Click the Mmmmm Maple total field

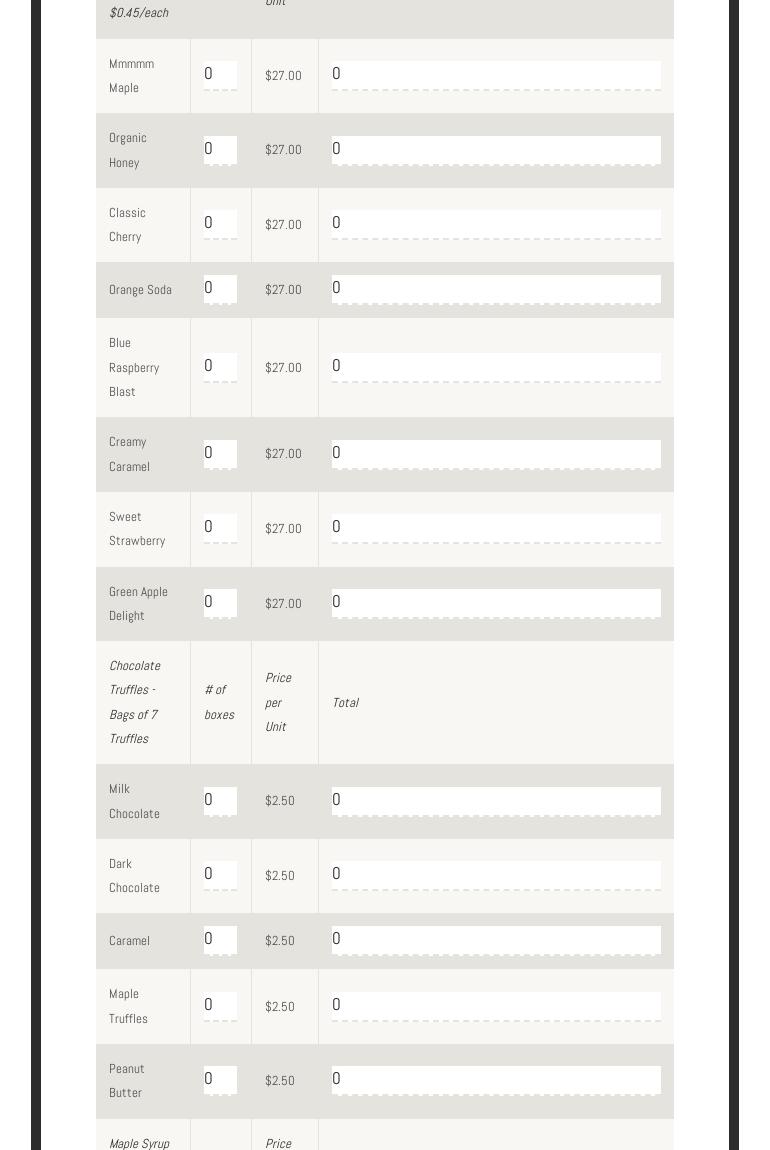[496, 75]
